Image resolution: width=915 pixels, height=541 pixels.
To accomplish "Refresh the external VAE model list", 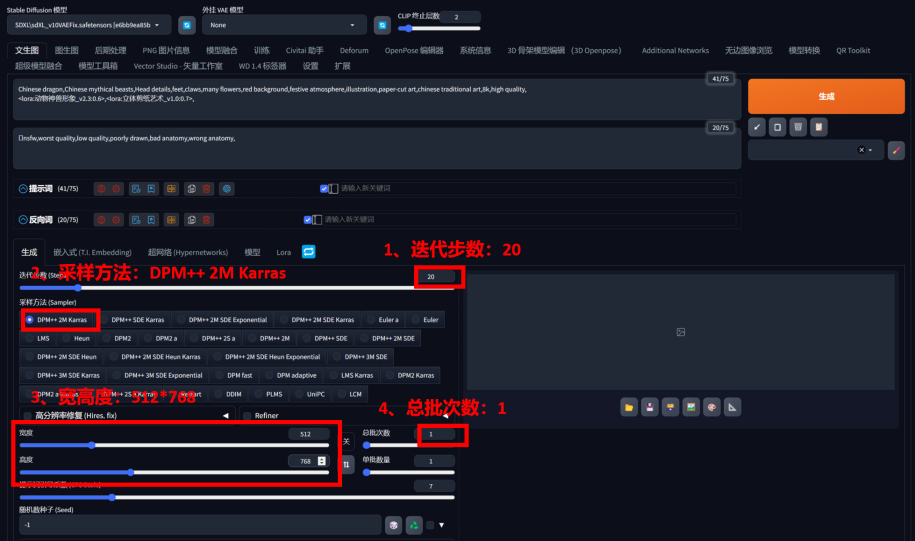I will [x=382, y=25].
